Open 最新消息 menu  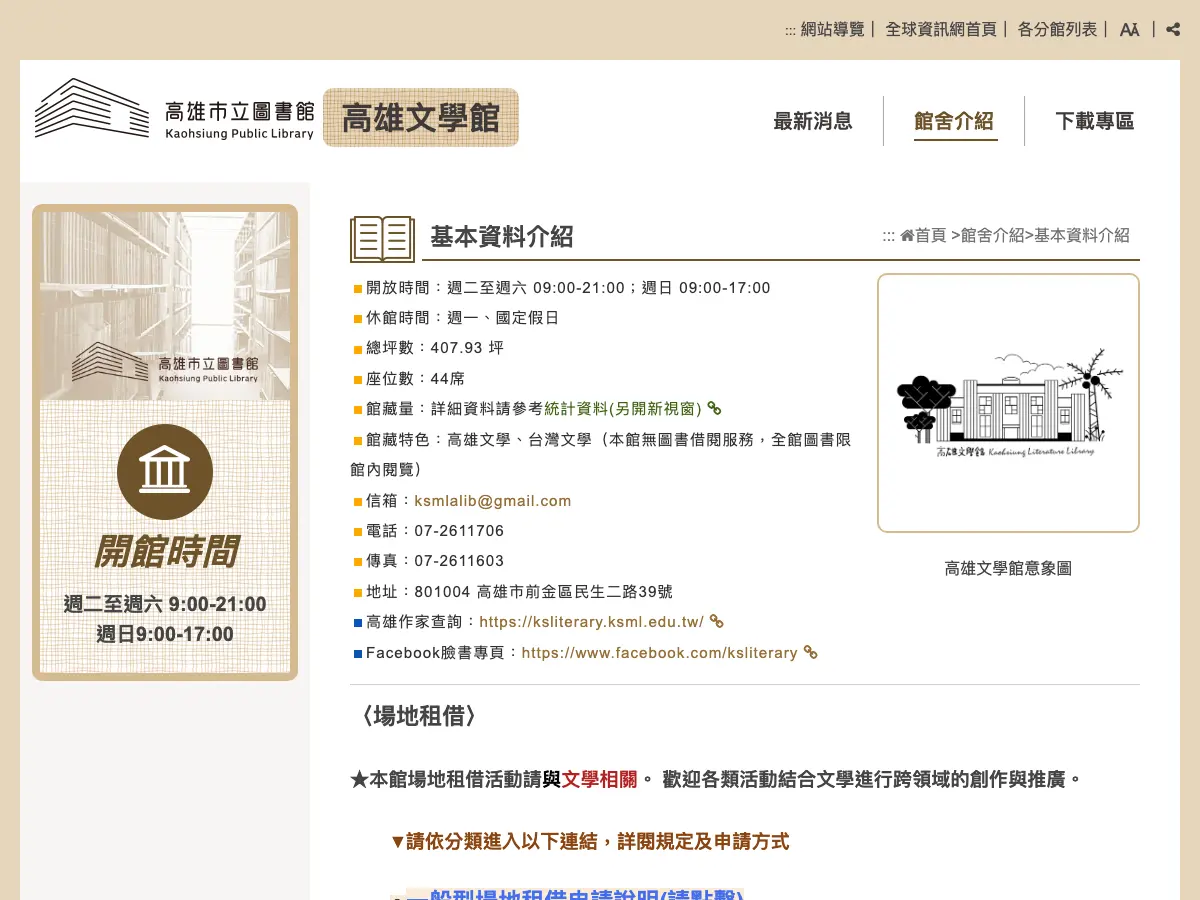(813, 121)
